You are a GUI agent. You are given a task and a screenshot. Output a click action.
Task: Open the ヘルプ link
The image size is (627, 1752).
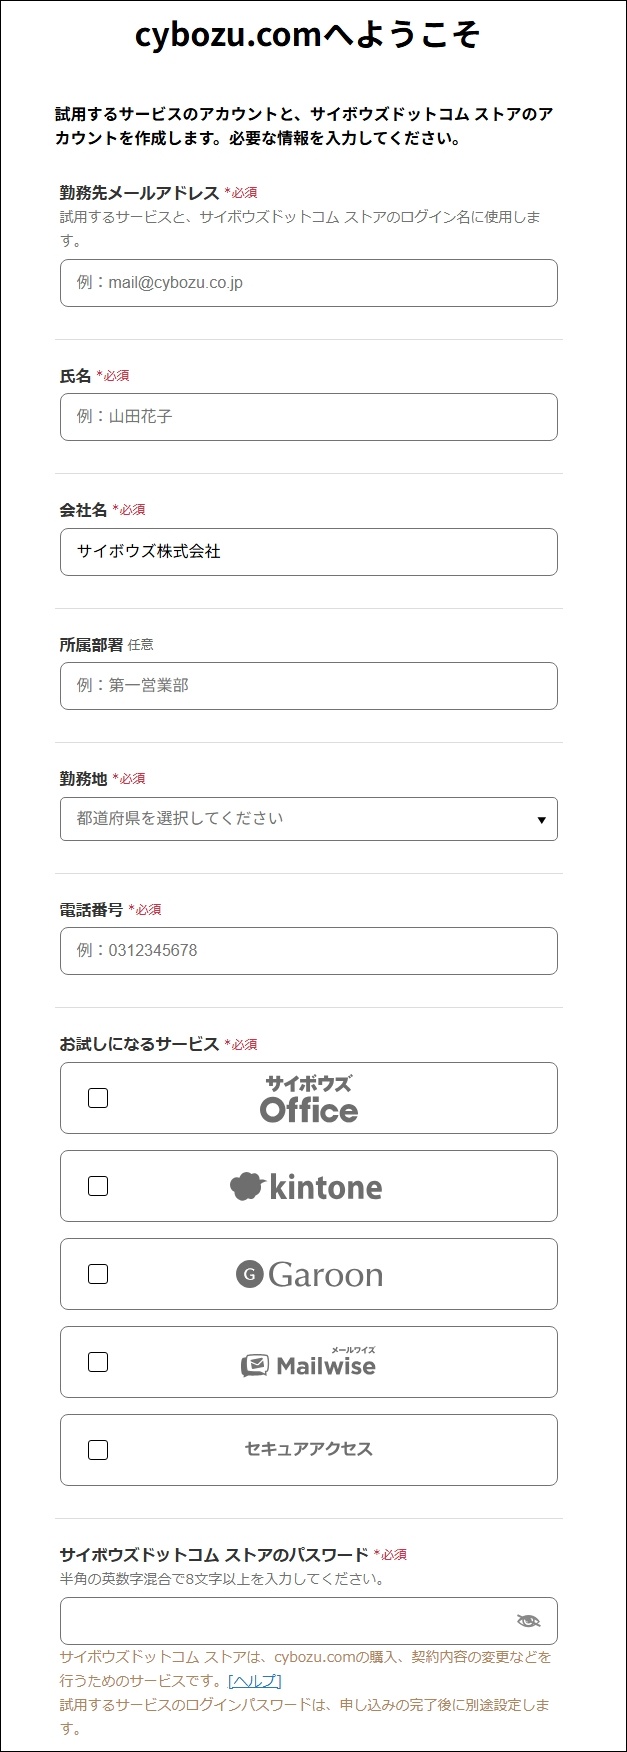coord(255,1681)
